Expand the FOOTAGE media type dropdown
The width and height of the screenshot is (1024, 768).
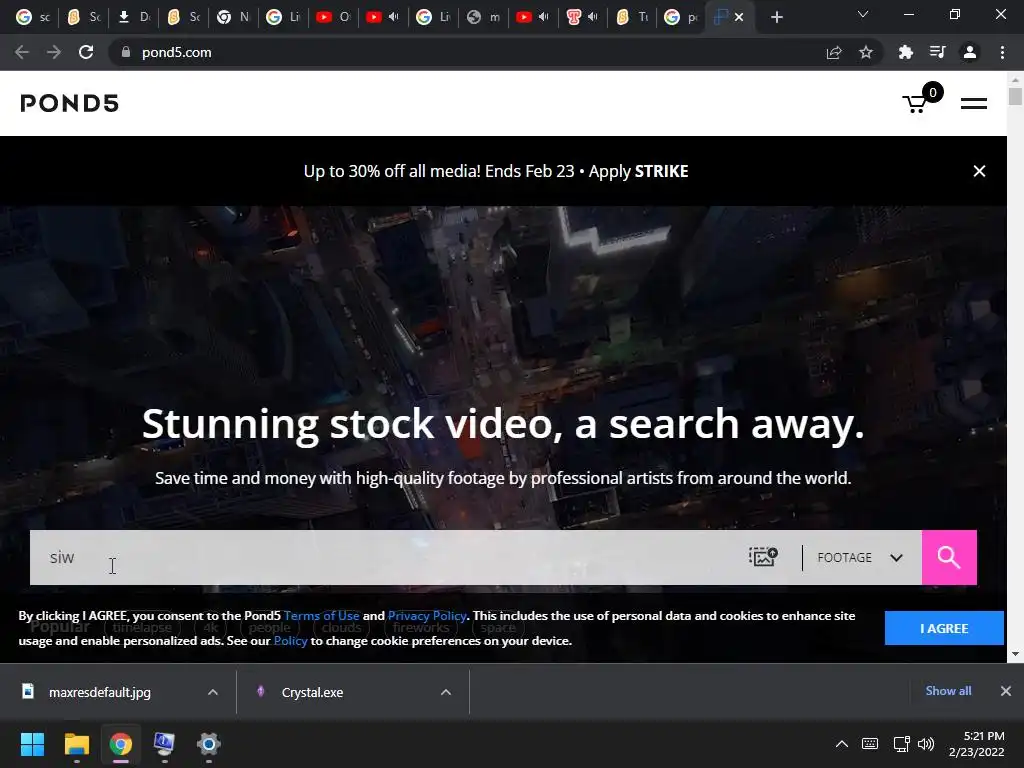pos(860,558)
